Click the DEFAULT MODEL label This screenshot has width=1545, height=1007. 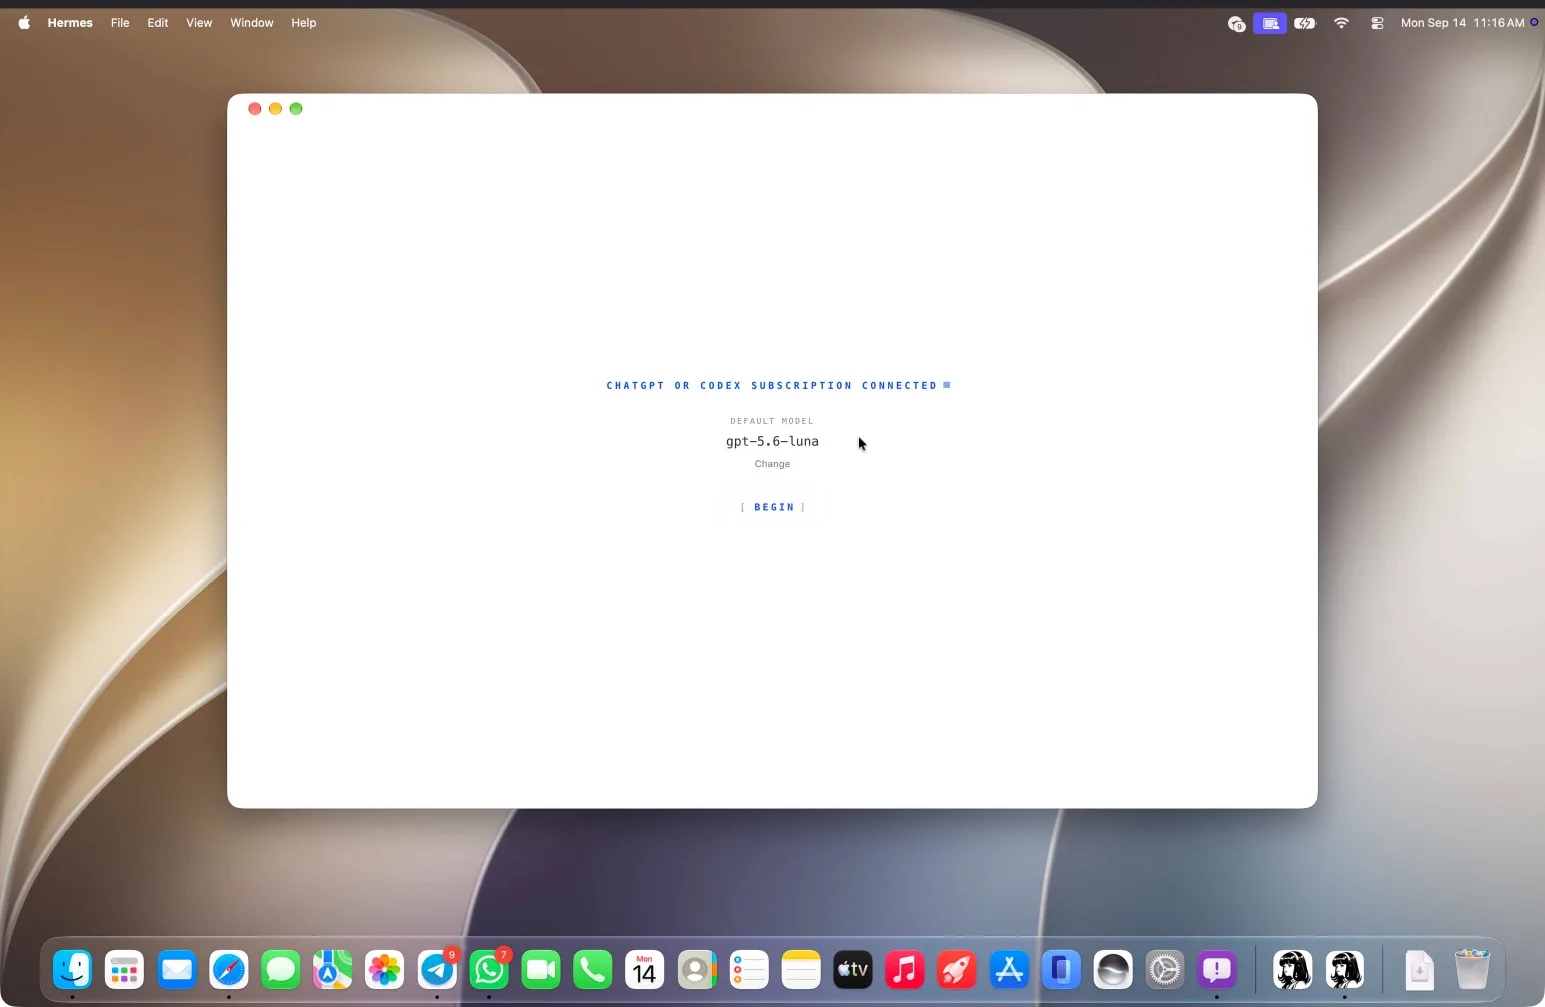click(x=772, y=421)
